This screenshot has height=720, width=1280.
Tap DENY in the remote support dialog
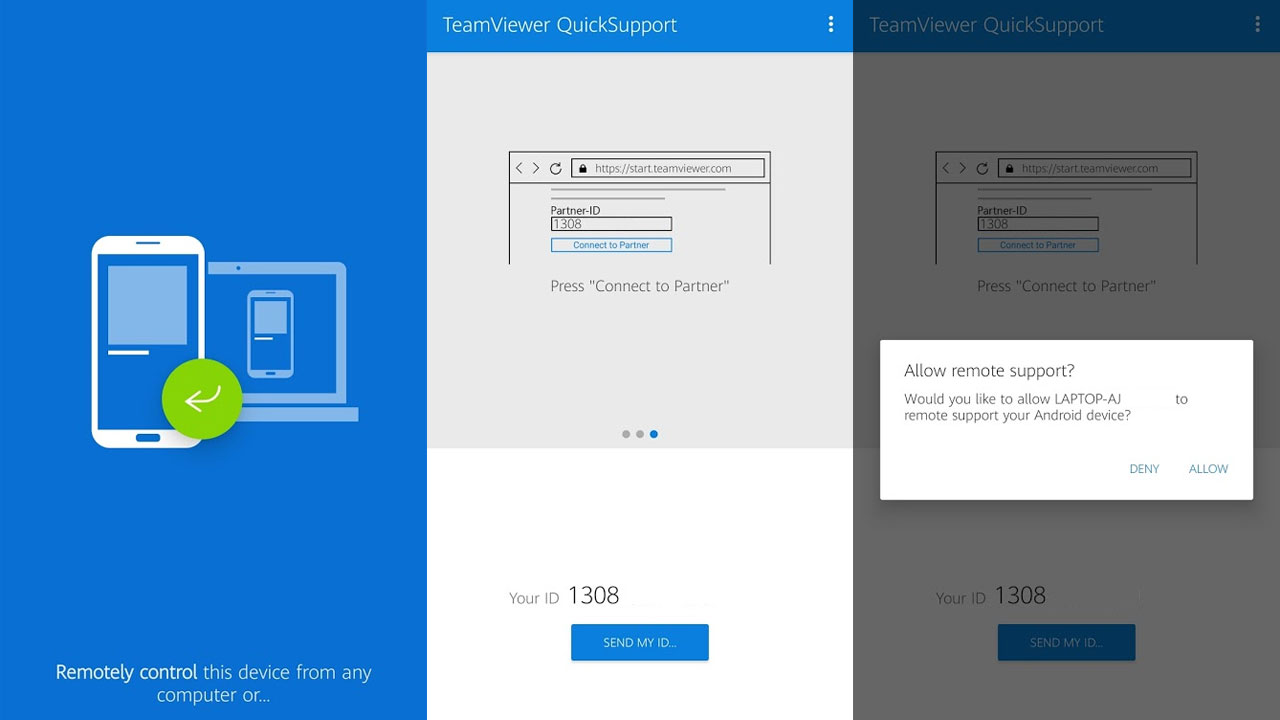(1144, 469)
